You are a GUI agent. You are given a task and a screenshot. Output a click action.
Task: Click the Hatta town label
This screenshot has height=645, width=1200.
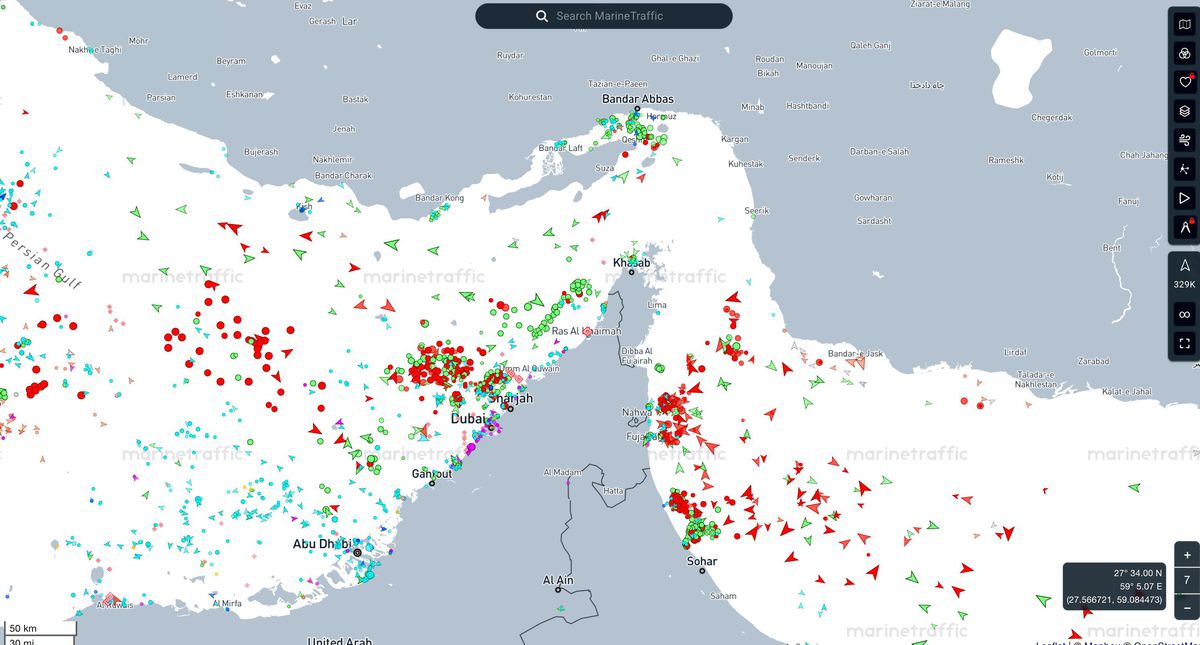[x=613, y=491]
